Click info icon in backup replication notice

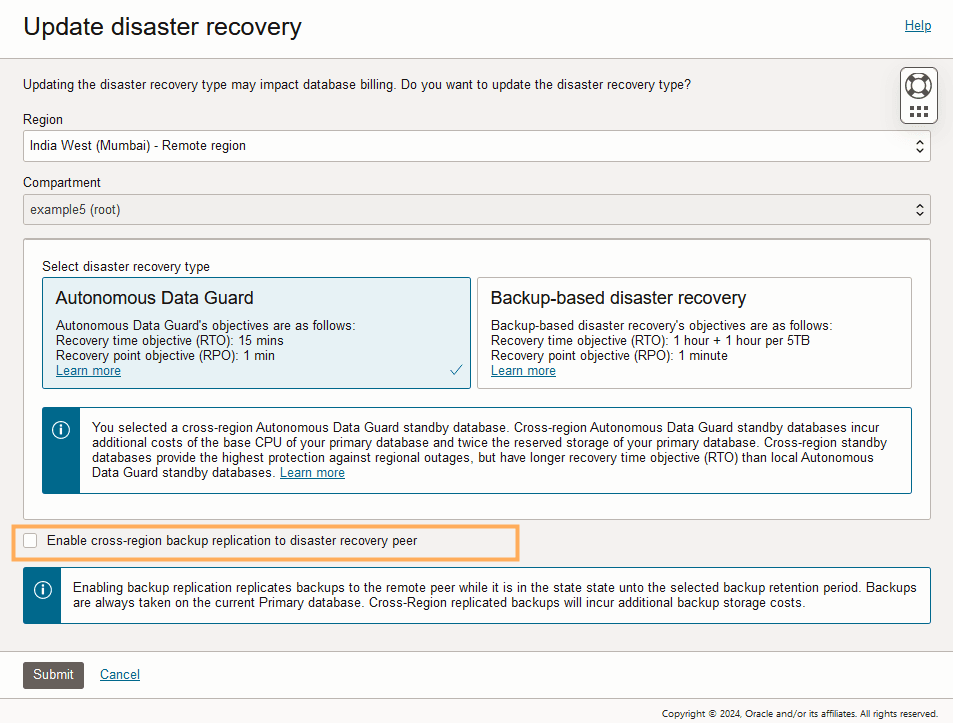(43, 590)
